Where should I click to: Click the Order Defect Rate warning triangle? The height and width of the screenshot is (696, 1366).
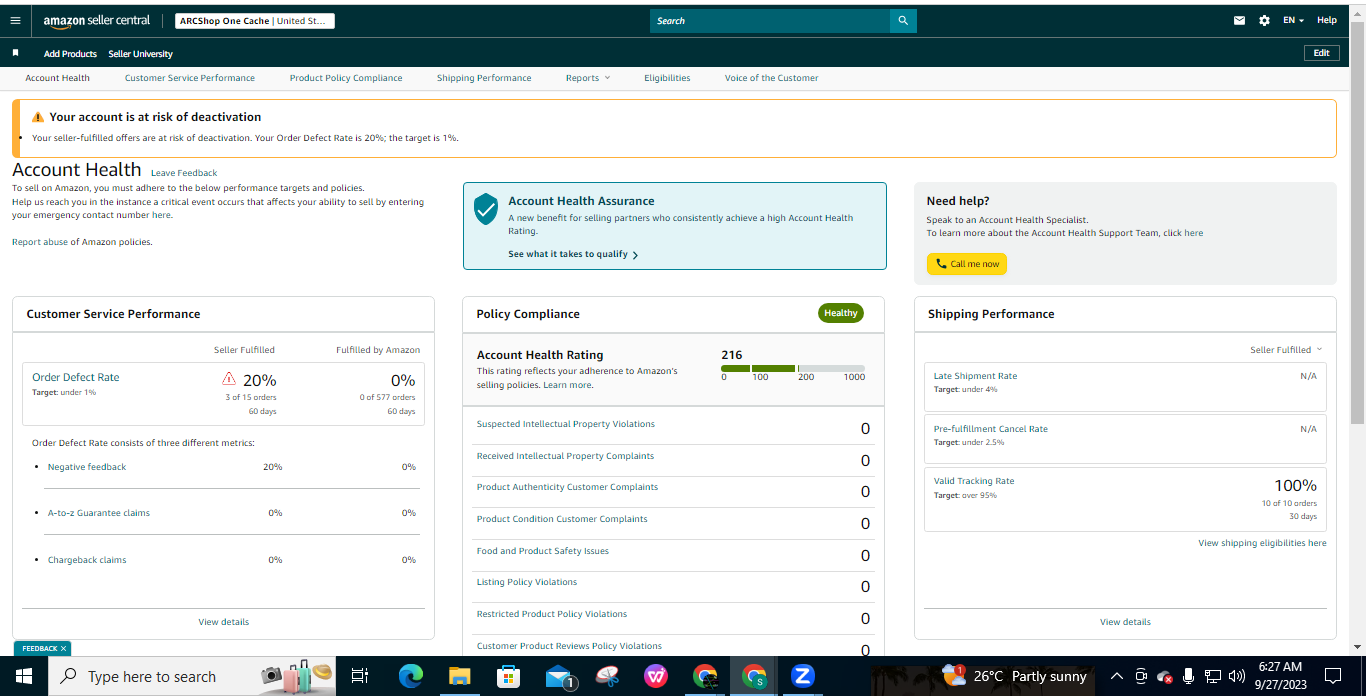tap(229, 379)
